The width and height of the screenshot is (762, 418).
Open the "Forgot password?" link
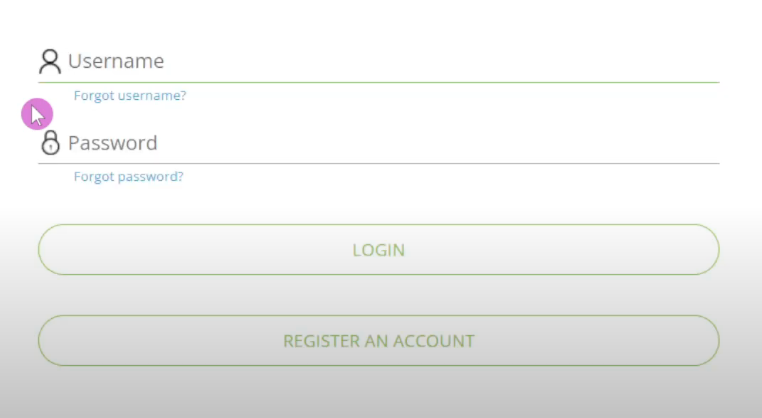[x=129, y=177]
